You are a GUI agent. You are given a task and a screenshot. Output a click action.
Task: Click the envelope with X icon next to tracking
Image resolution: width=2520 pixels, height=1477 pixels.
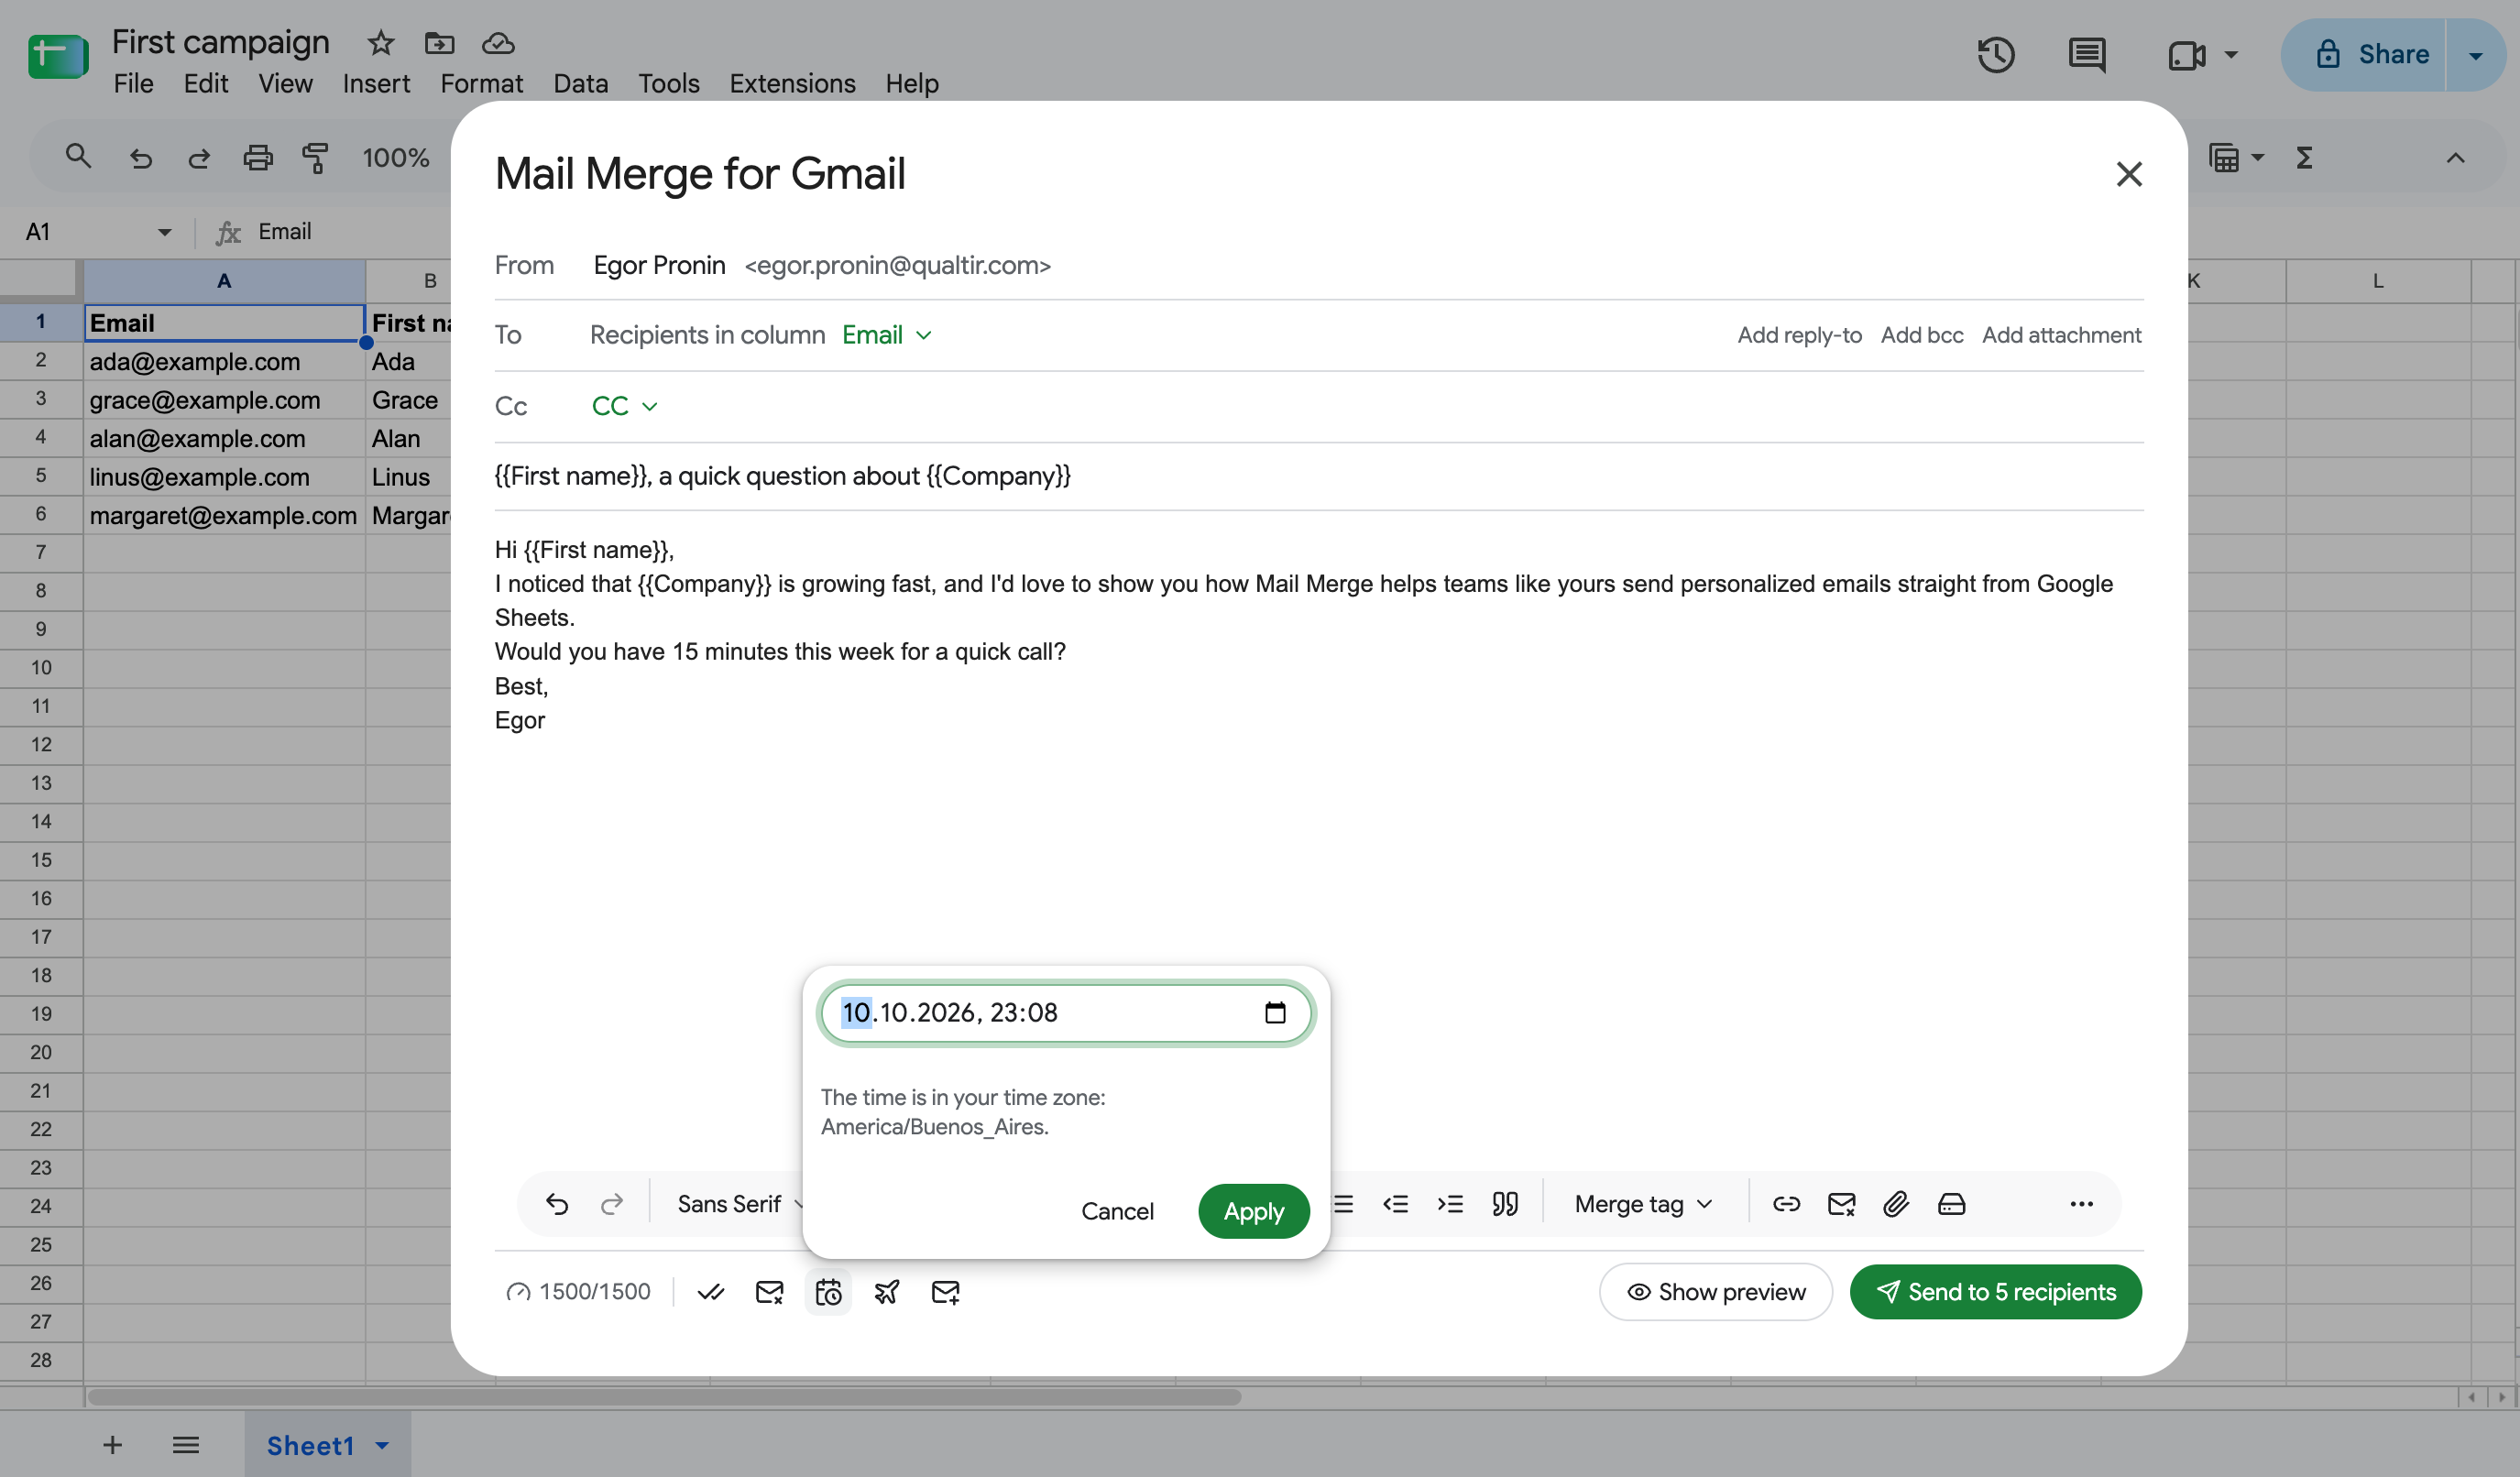(769, 1292)
